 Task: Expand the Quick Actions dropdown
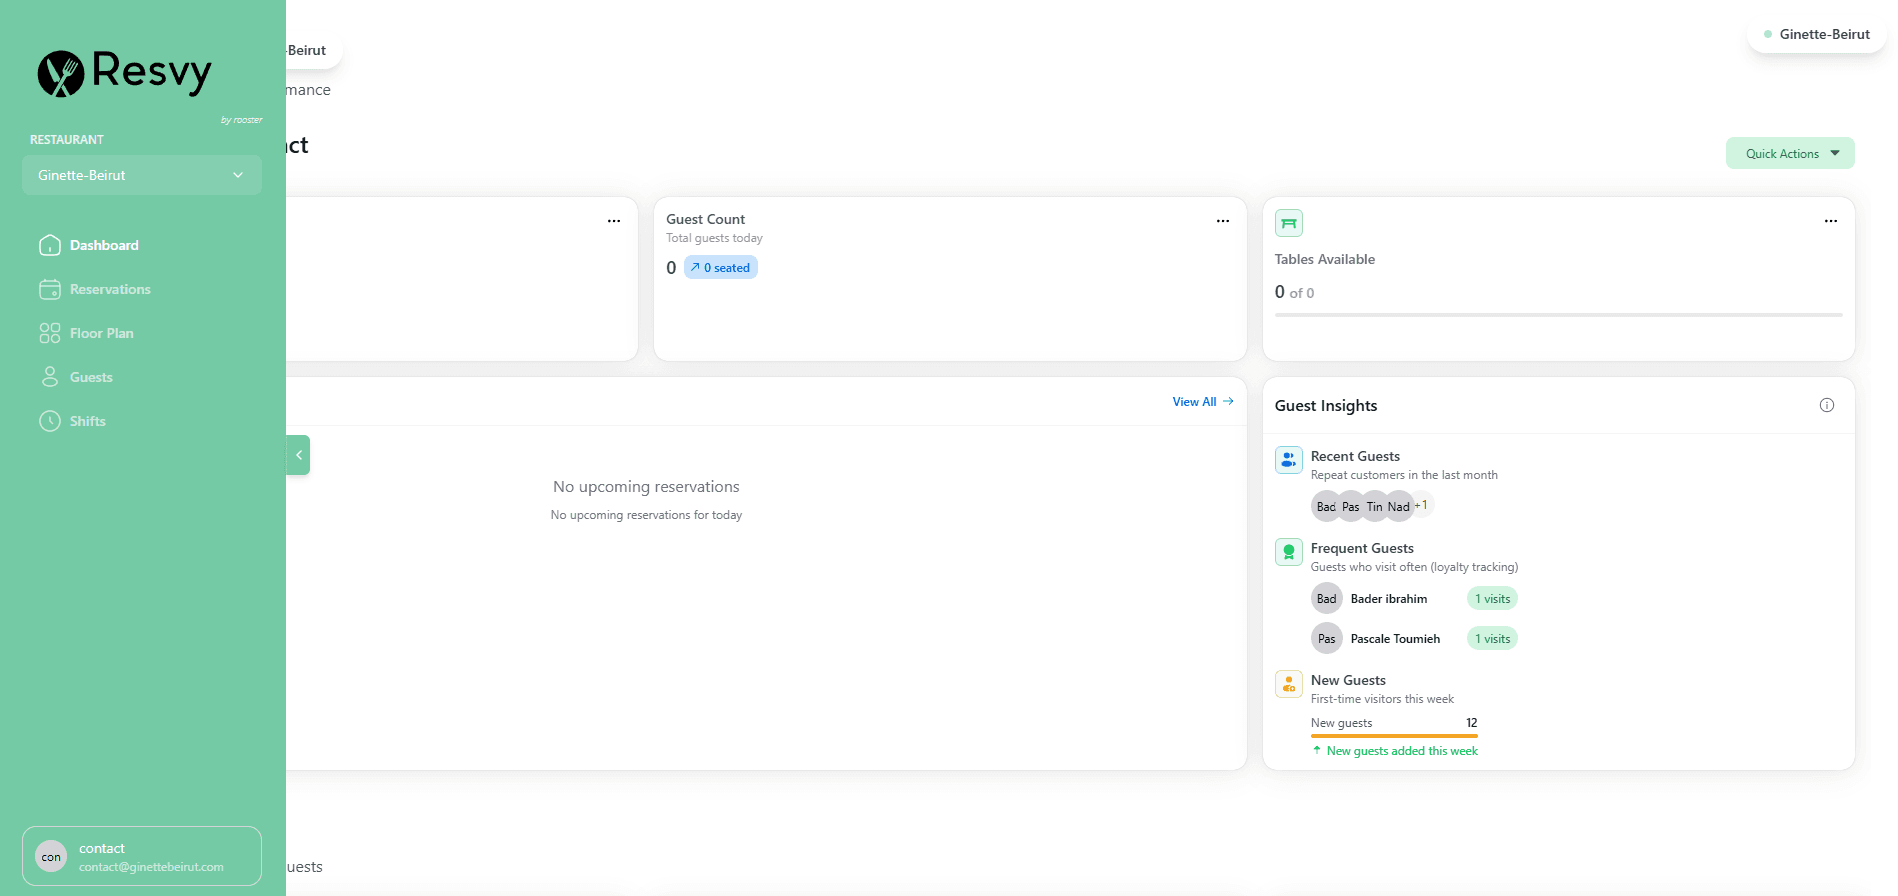1789,153
